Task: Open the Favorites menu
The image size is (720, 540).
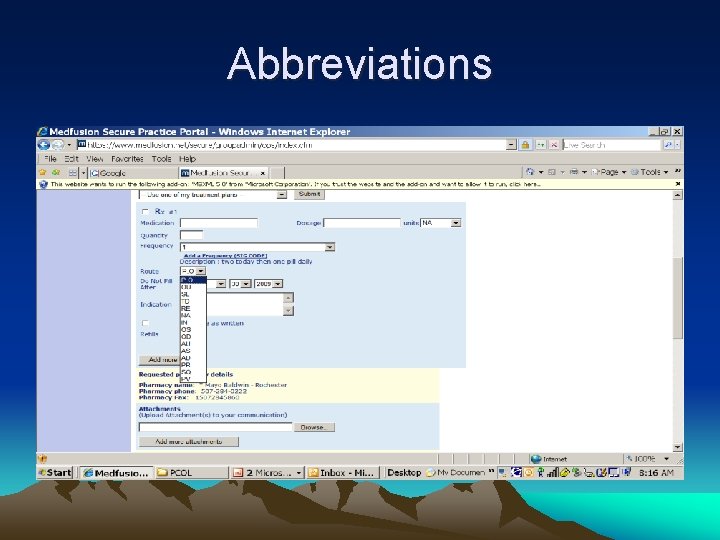Action: [x=127, y=159]
